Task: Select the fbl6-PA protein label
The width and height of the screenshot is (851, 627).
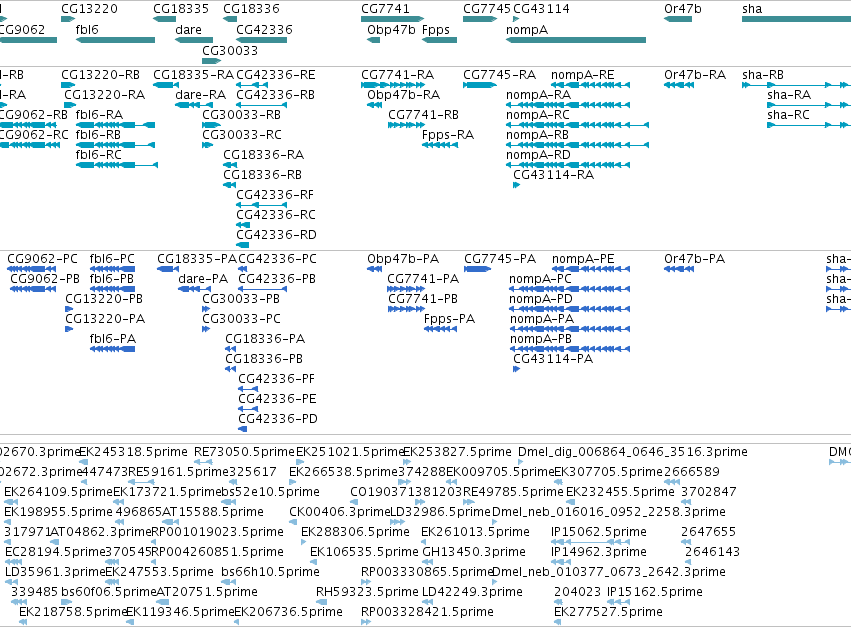Action: [112, 339]
